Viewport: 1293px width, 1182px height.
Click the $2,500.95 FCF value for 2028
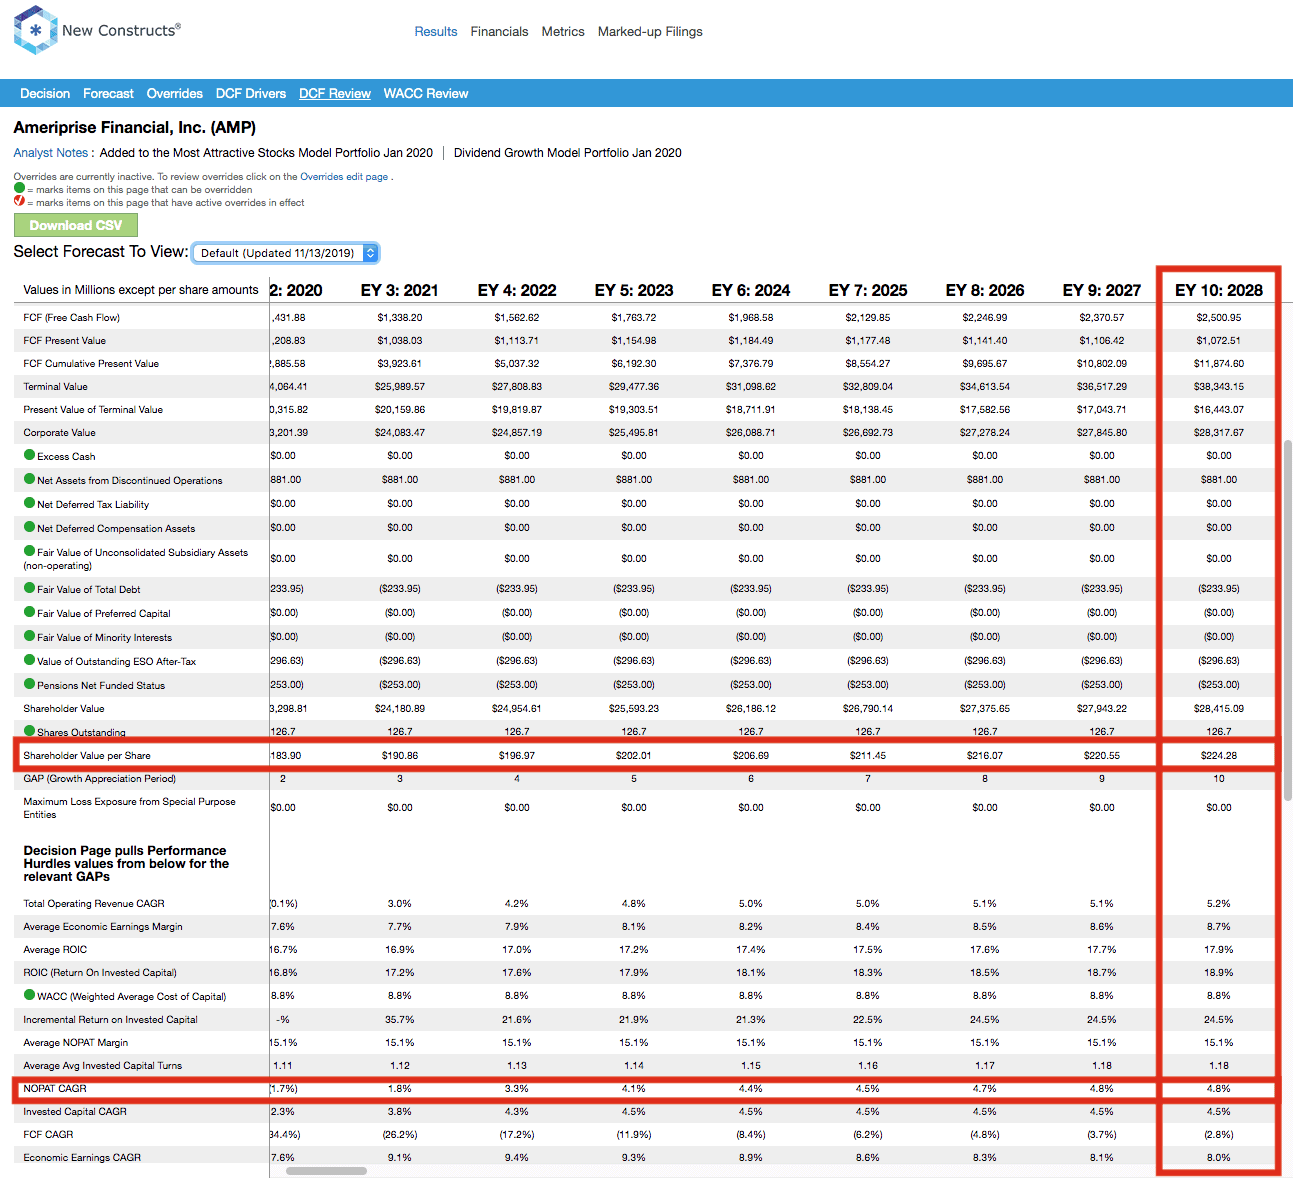tap(1219, 317)
